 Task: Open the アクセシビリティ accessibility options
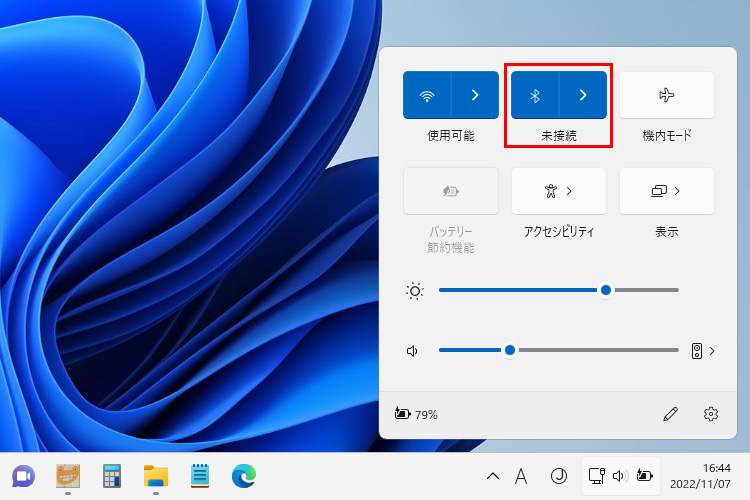click(558, 191)
